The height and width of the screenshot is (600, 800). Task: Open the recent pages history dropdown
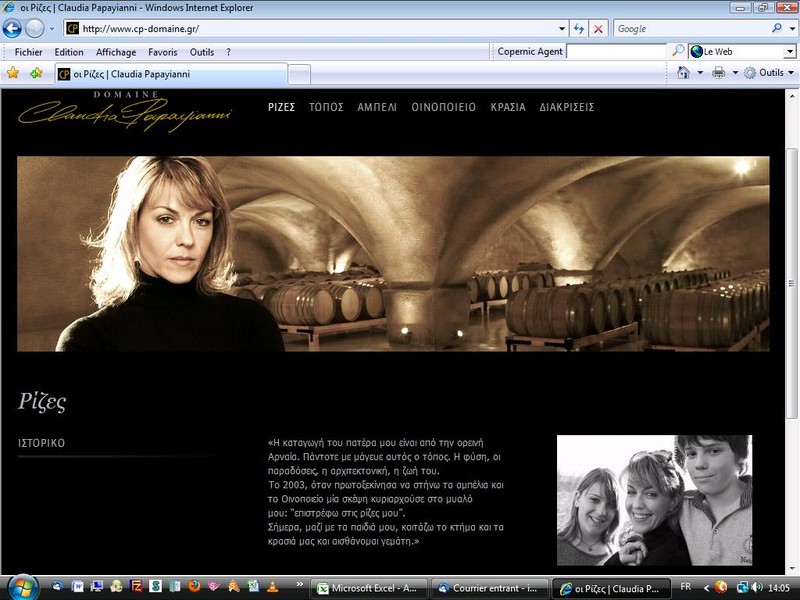pos(52,29)
